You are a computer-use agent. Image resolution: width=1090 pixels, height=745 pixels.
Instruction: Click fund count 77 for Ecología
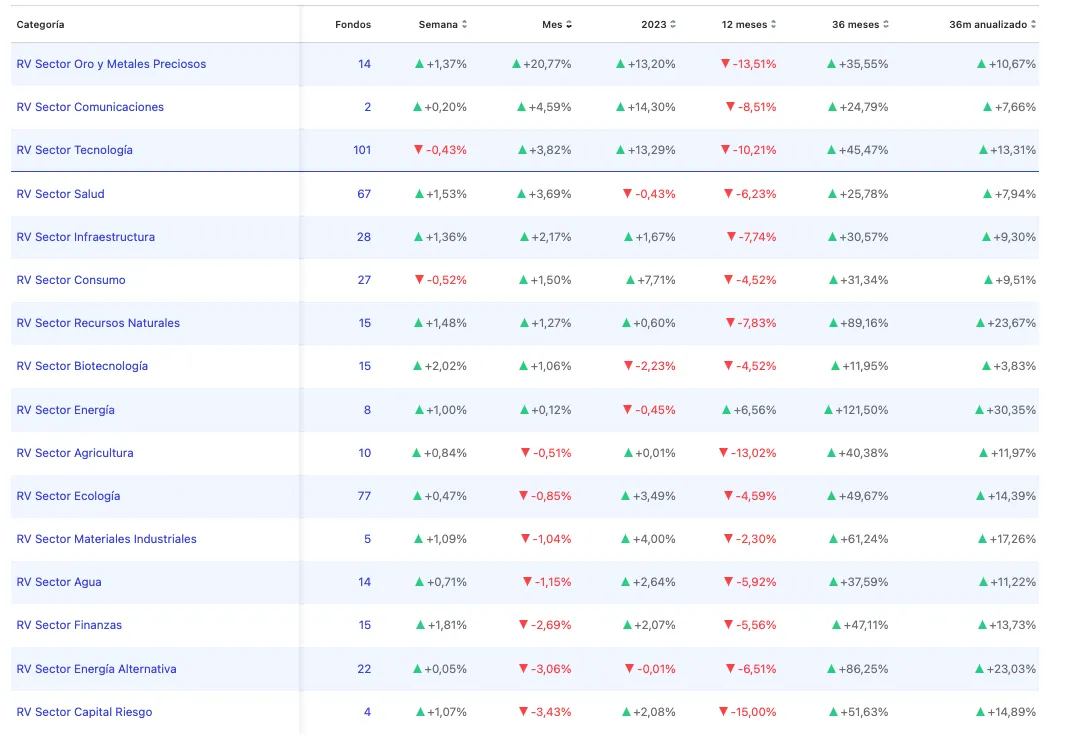364,496
